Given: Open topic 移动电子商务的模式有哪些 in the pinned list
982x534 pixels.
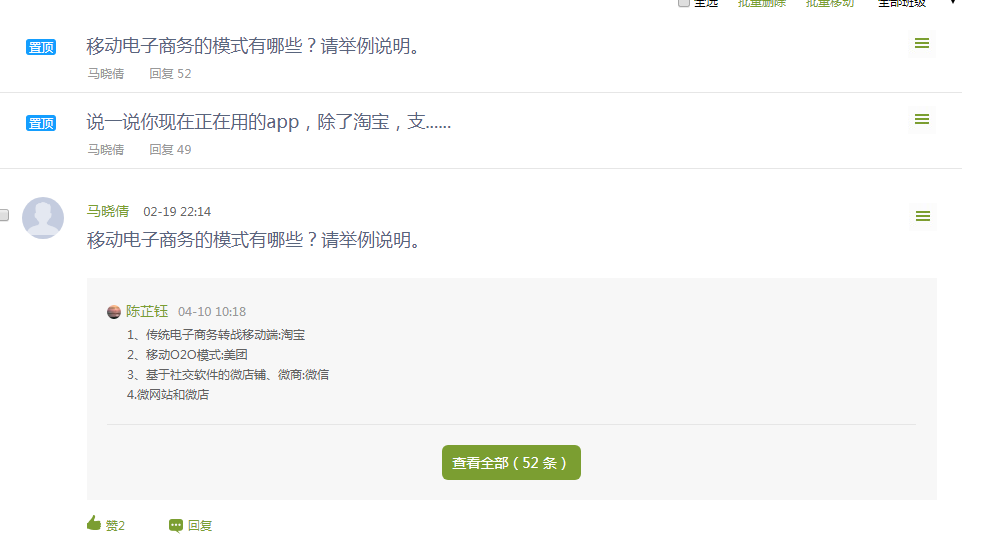Looking at the screenshot, I should tap(253, 46).
